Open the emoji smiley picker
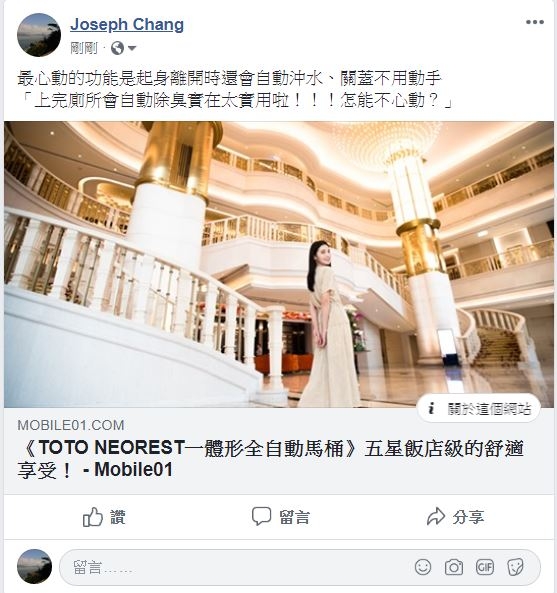The height and width of the screenshot is (593, 557). [423, 567]
